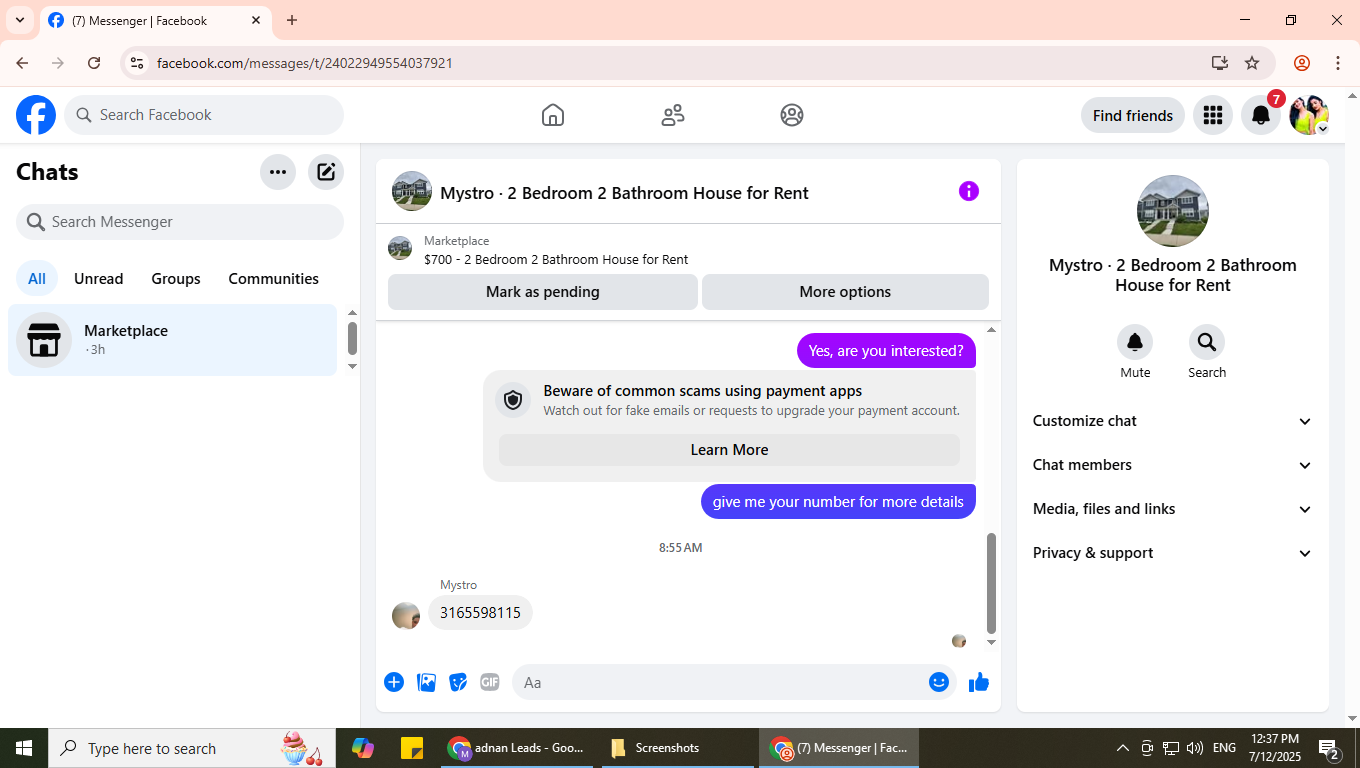Click the message 3165598115

coord(480,613)
